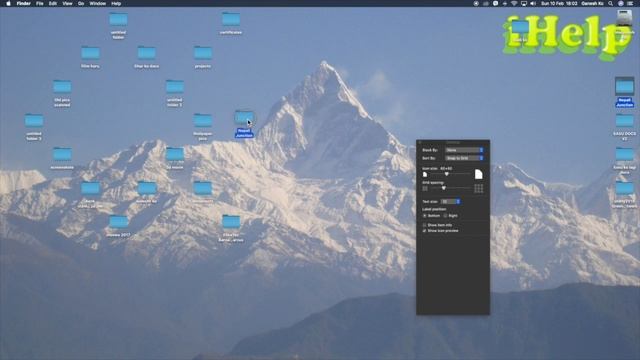Screen dimensions: 640x360
Task: Click the Siri icon in menu bar
Action: click(620, 3)
